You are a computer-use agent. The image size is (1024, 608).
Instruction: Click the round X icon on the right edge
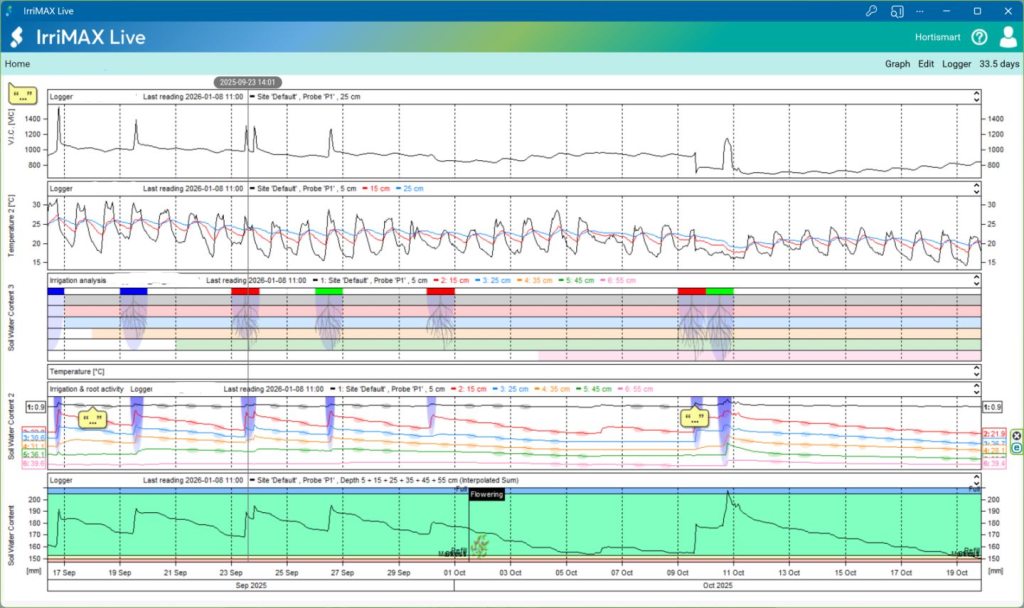tap(1017, 435)
